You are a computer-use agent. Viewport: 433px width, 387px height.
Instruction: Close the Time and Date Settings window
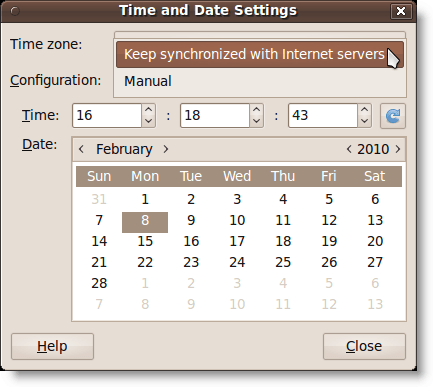(x=401, y=11)
